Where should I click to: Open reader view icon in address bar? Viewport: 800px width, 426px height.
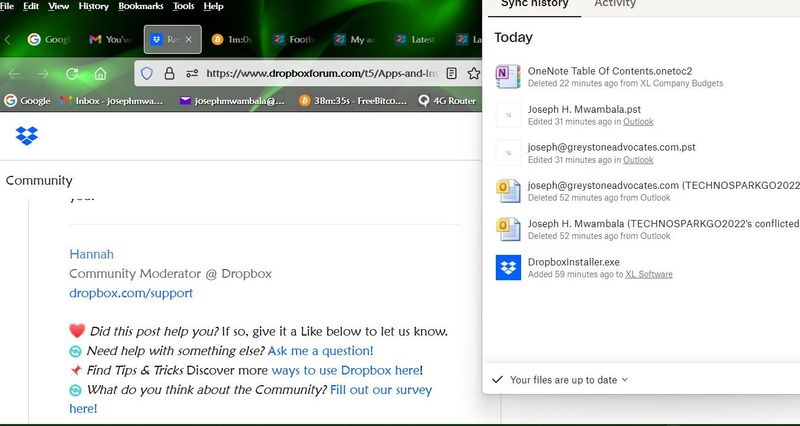(x=452, y=73)
